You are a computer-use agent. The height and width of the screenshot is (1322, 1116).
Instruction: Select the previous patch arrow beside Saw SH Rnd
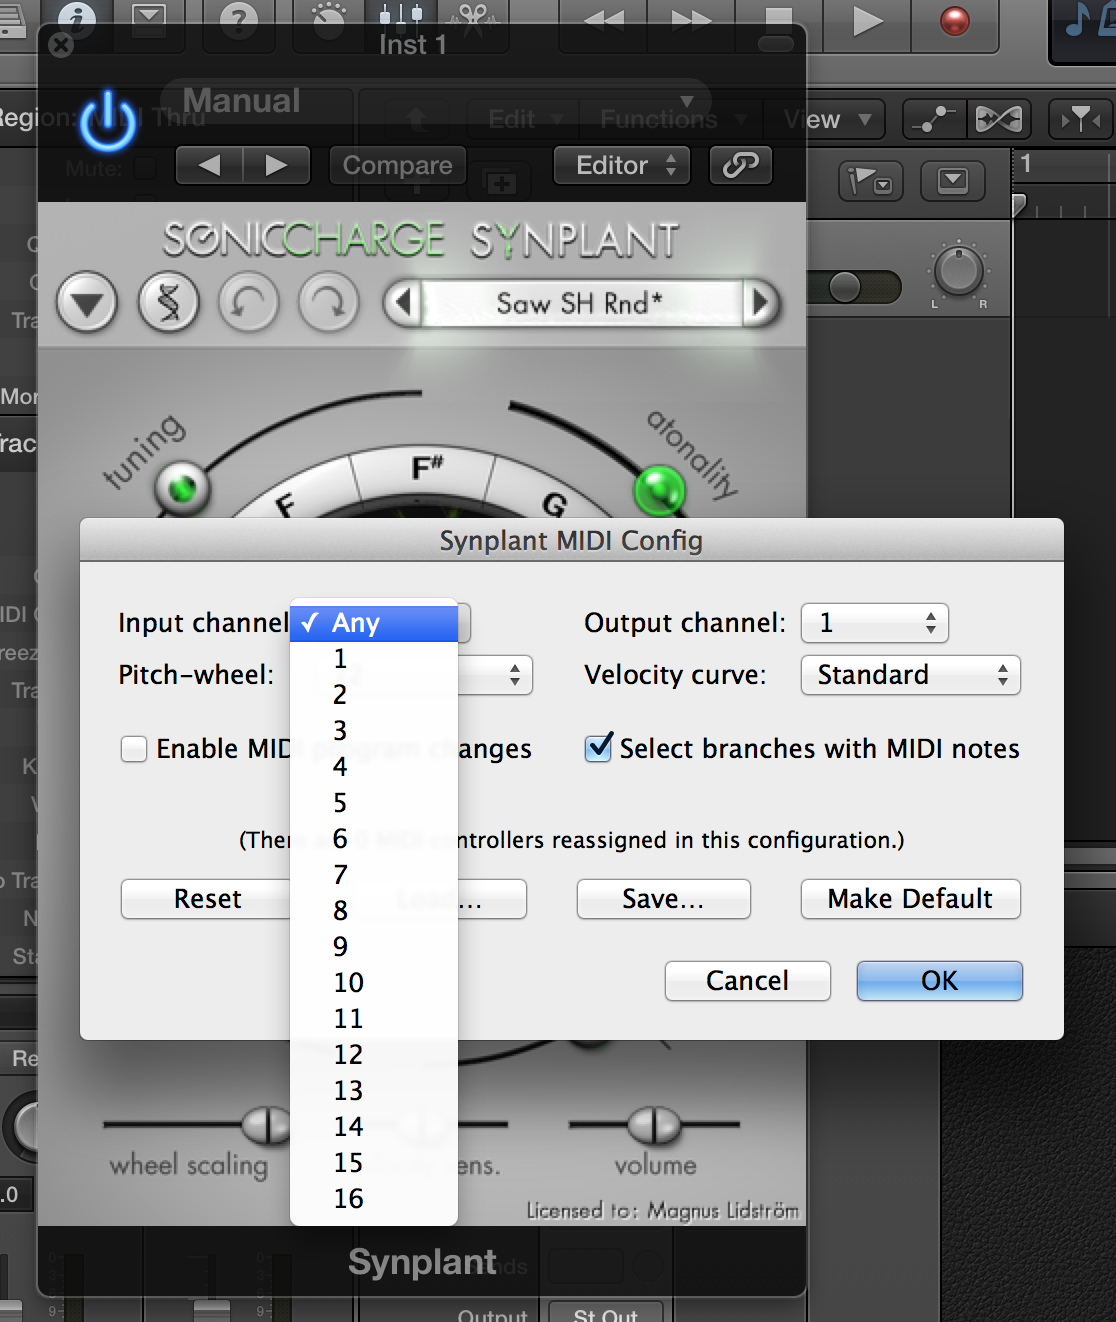tap(403, 302)
